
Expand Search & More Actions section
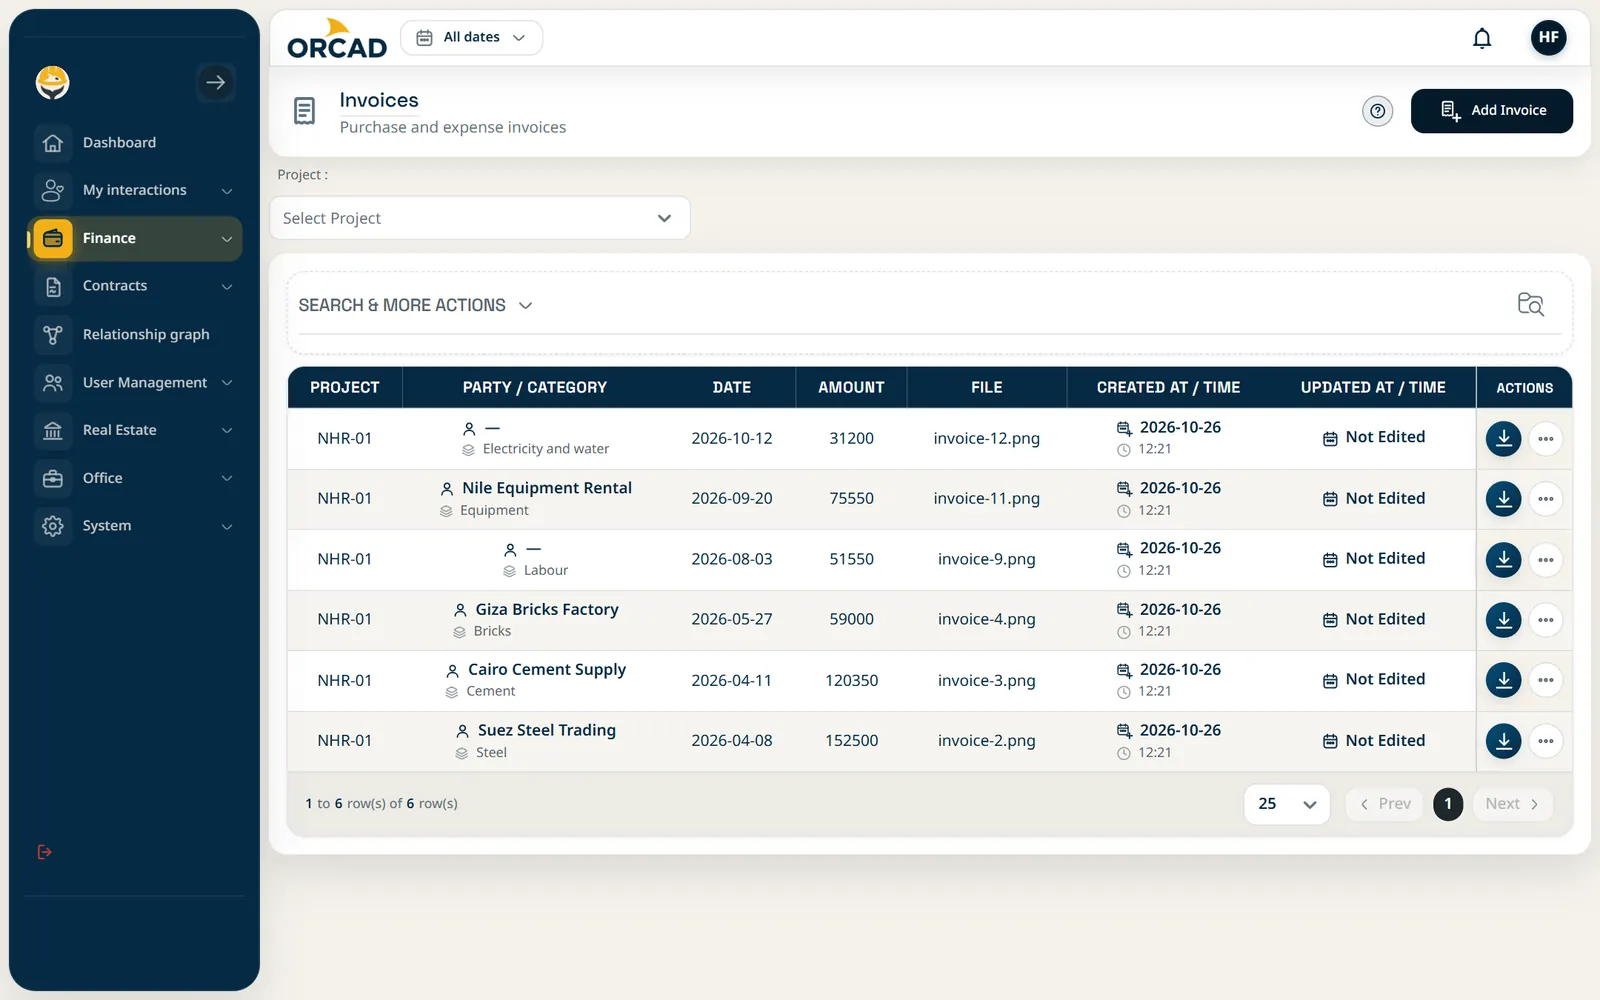coord(415,305)
